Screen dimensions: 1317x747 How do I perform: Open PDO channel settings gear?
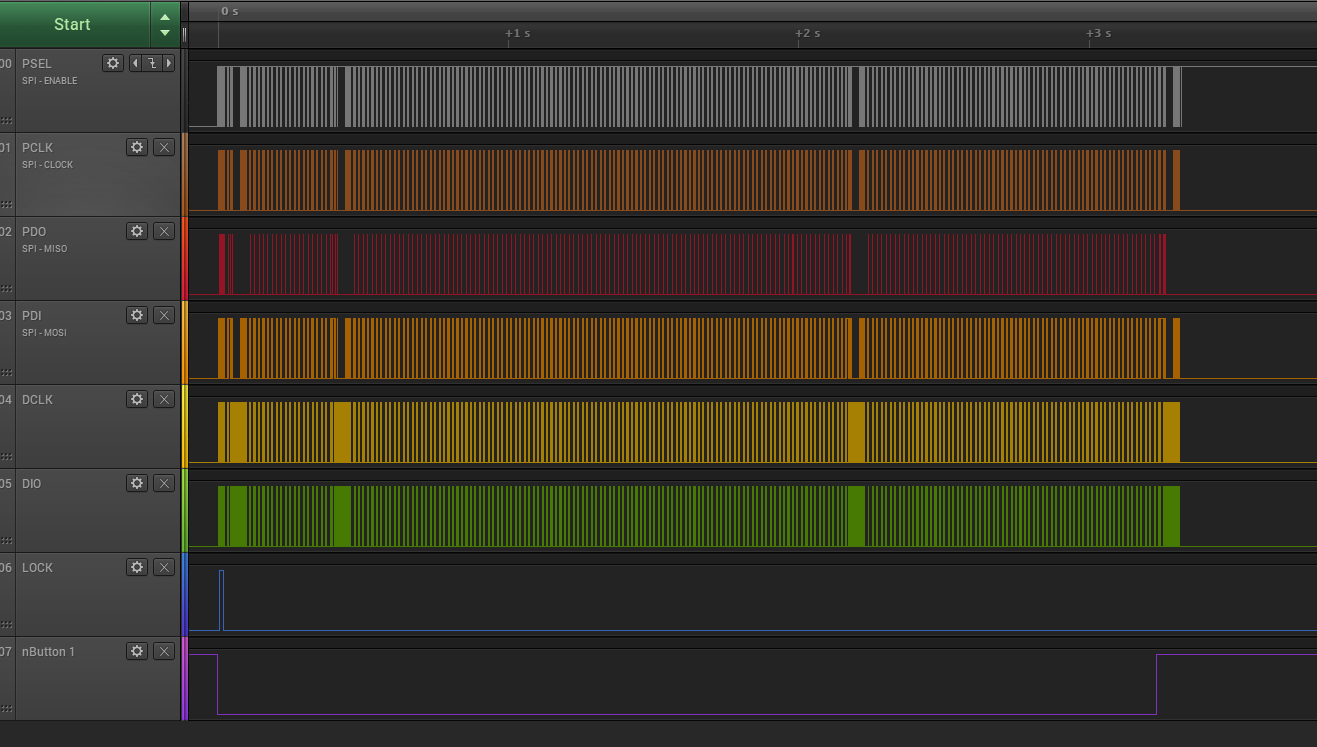click(137, 231)
